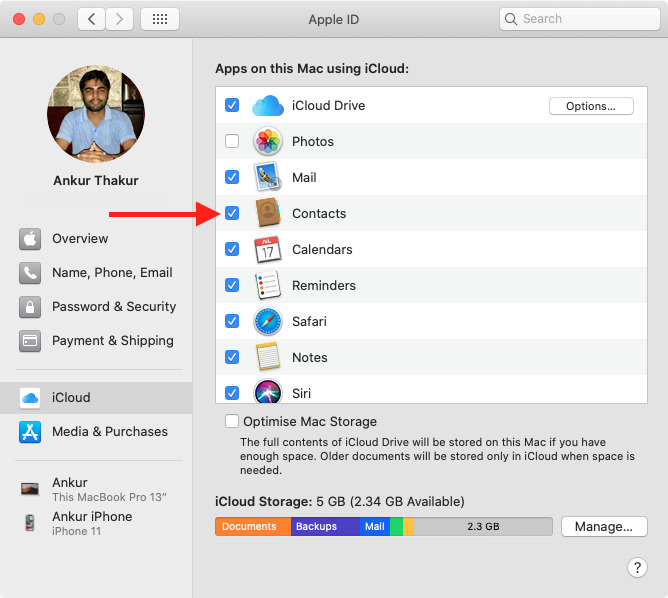Go forward with the right chevron
The image size is (668, 598).
pos(119,19)
